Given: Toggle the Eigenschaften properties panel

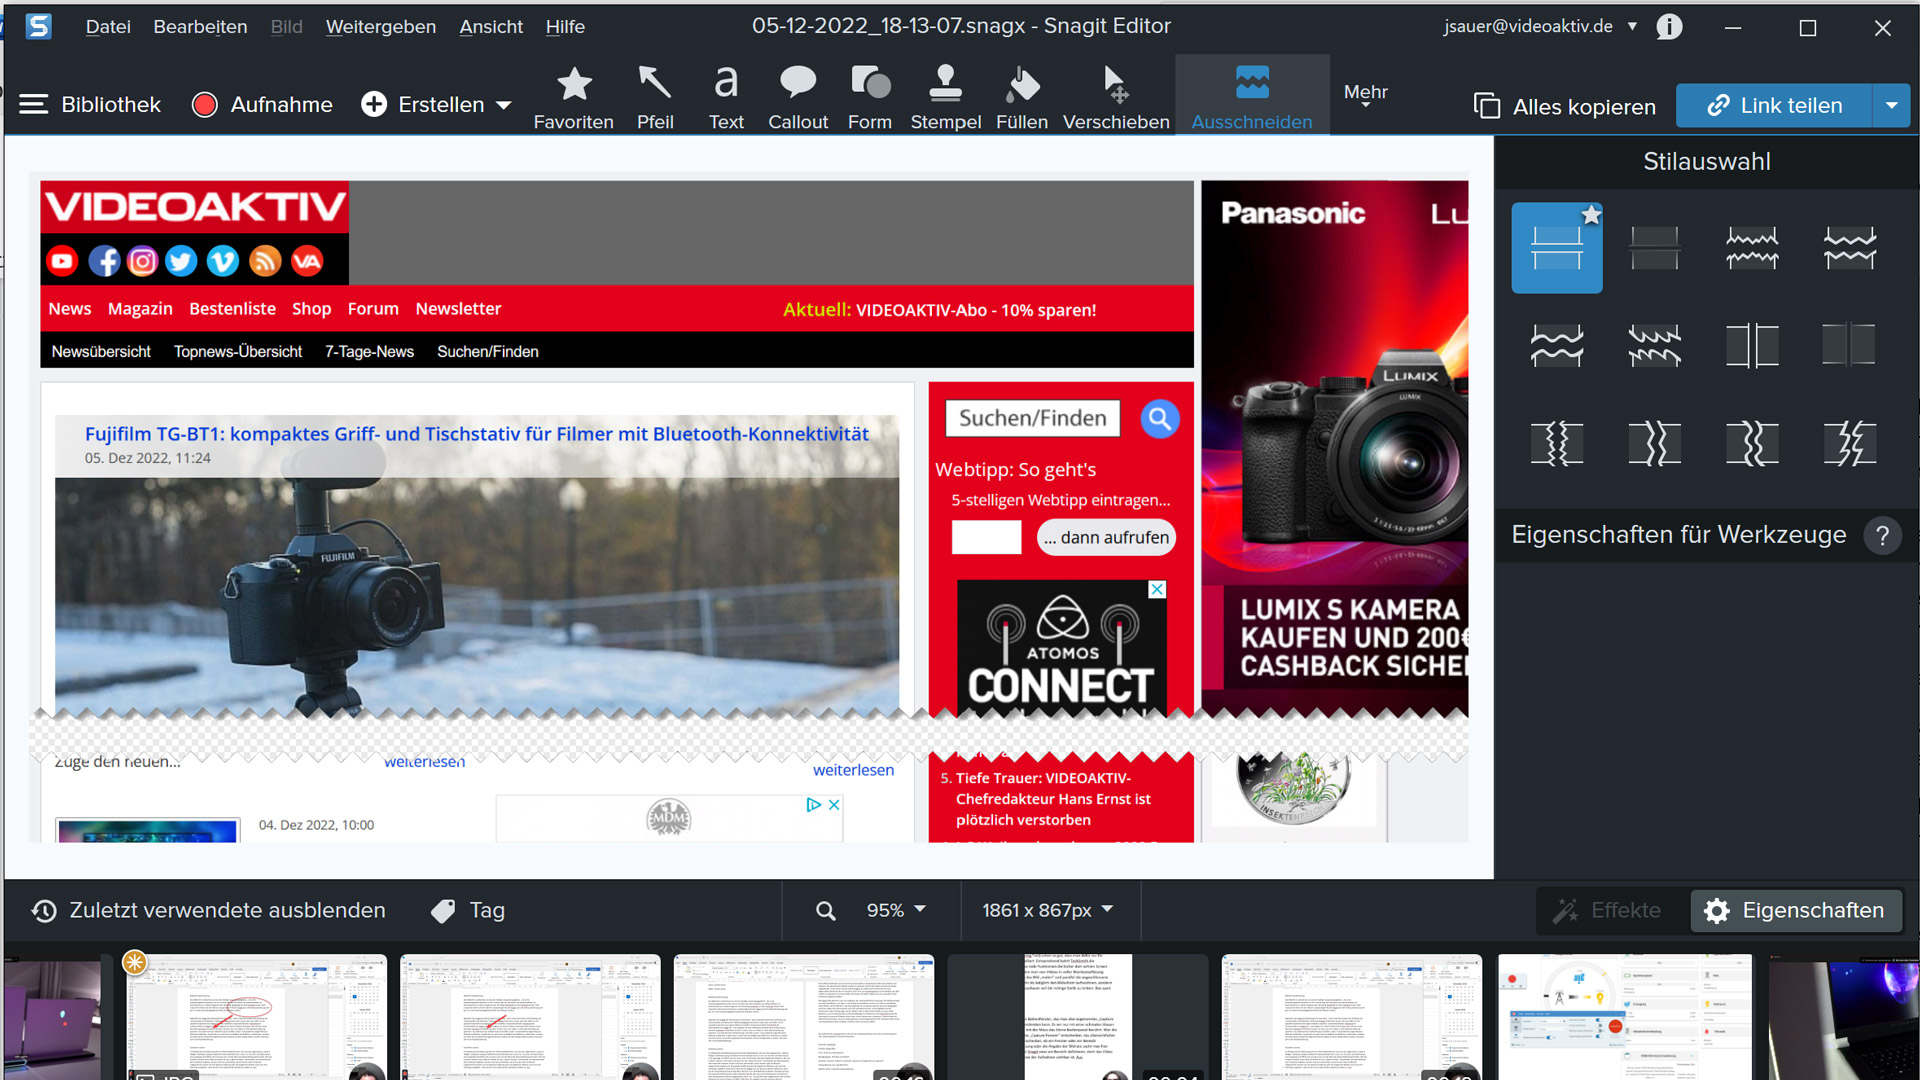Looking at the screenshot, I should [x=1796, y=911].
